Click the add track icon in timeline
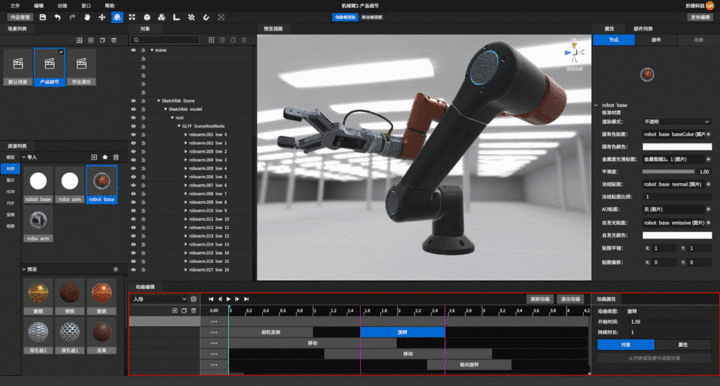The height and width of the screenshot is (386, 720). point(175,311)
